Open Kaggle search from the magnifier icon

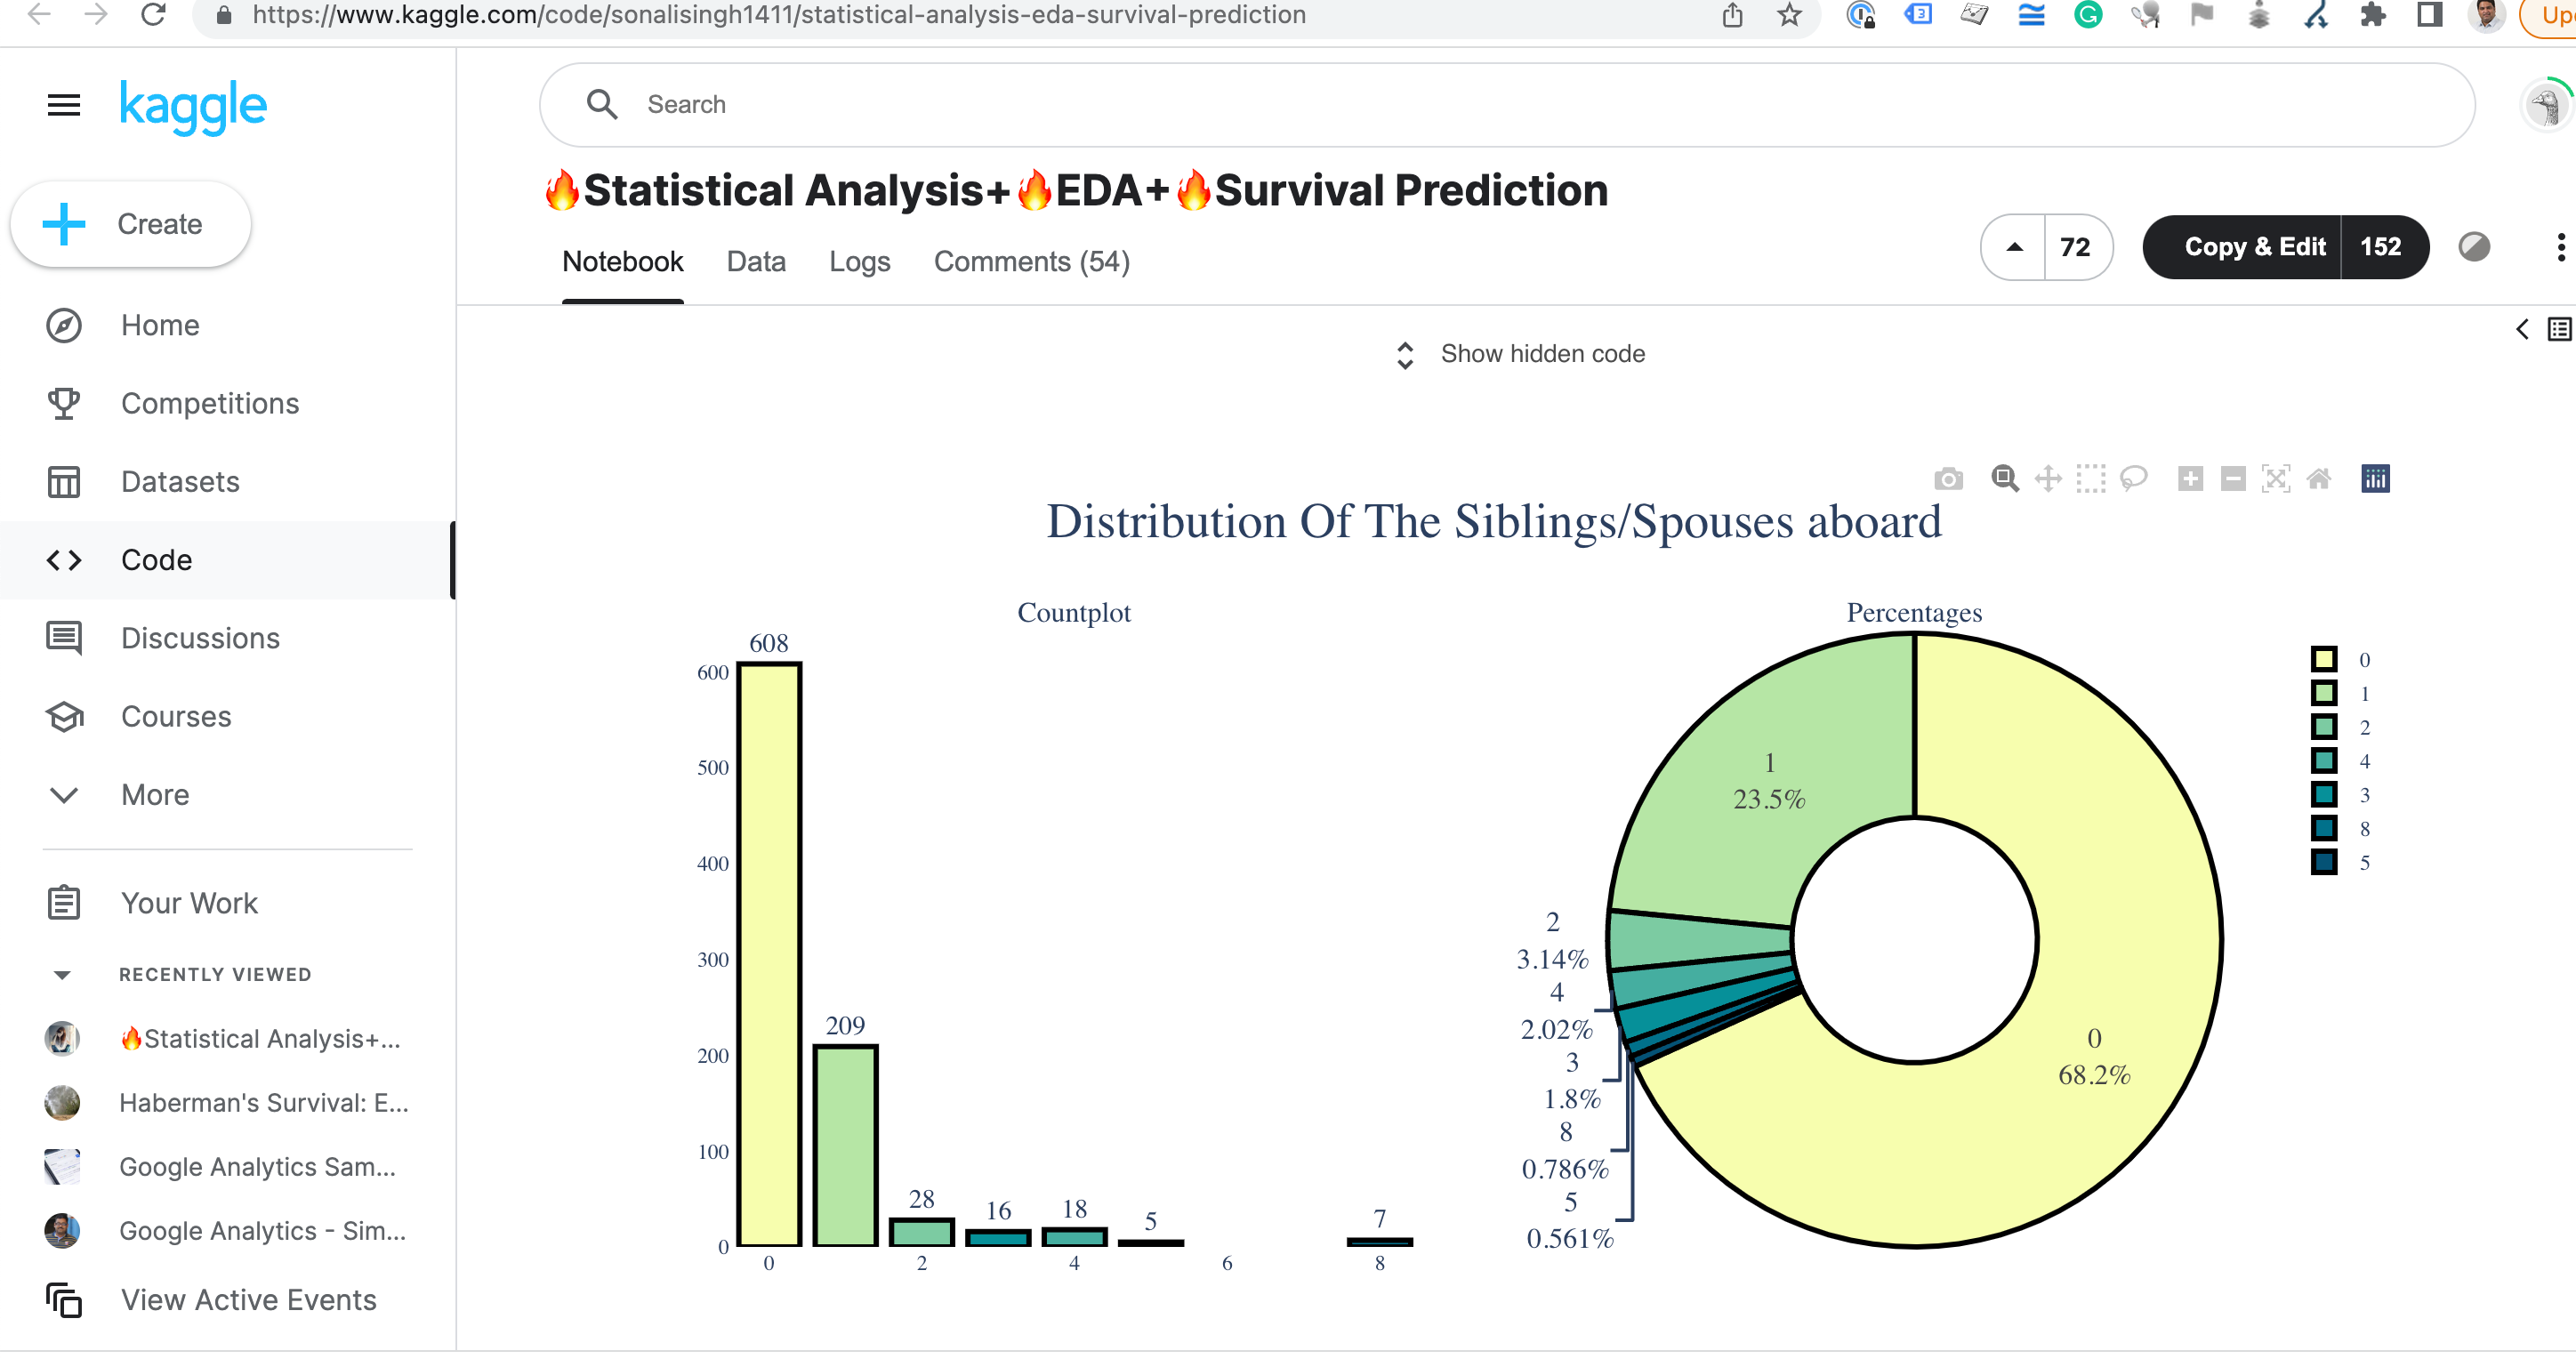602,104
